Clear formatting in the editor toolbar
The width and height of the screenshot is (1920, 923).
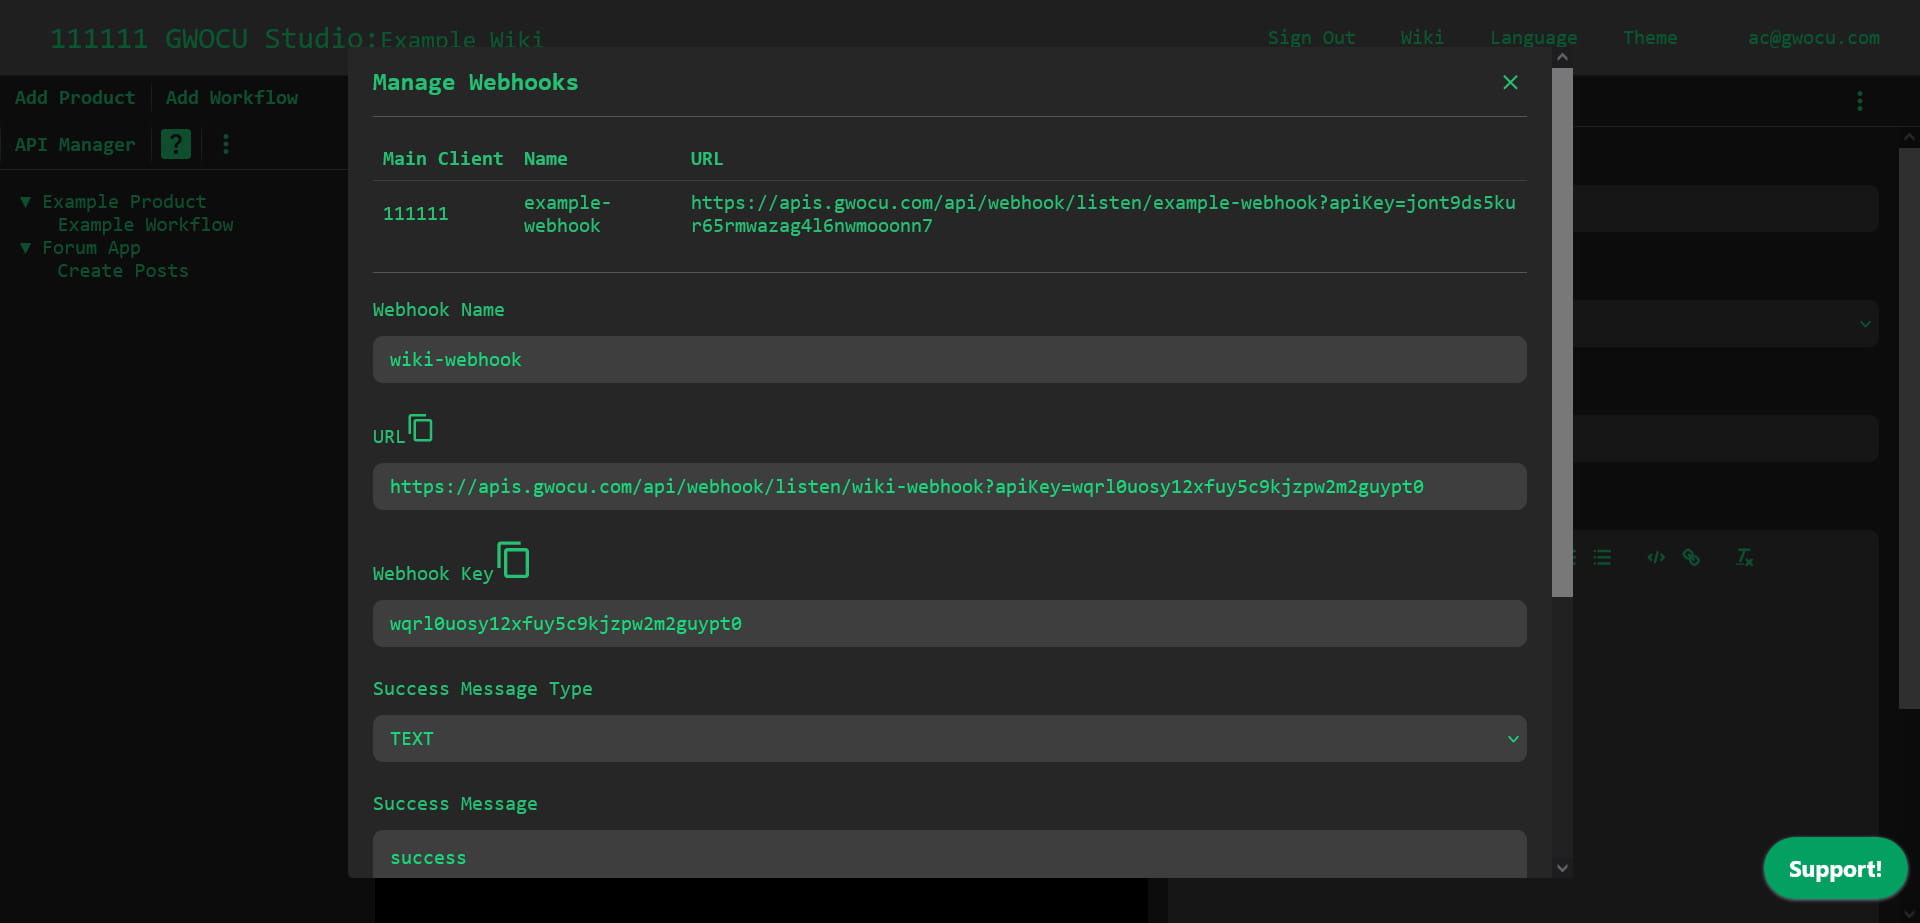pos(1745,558)
